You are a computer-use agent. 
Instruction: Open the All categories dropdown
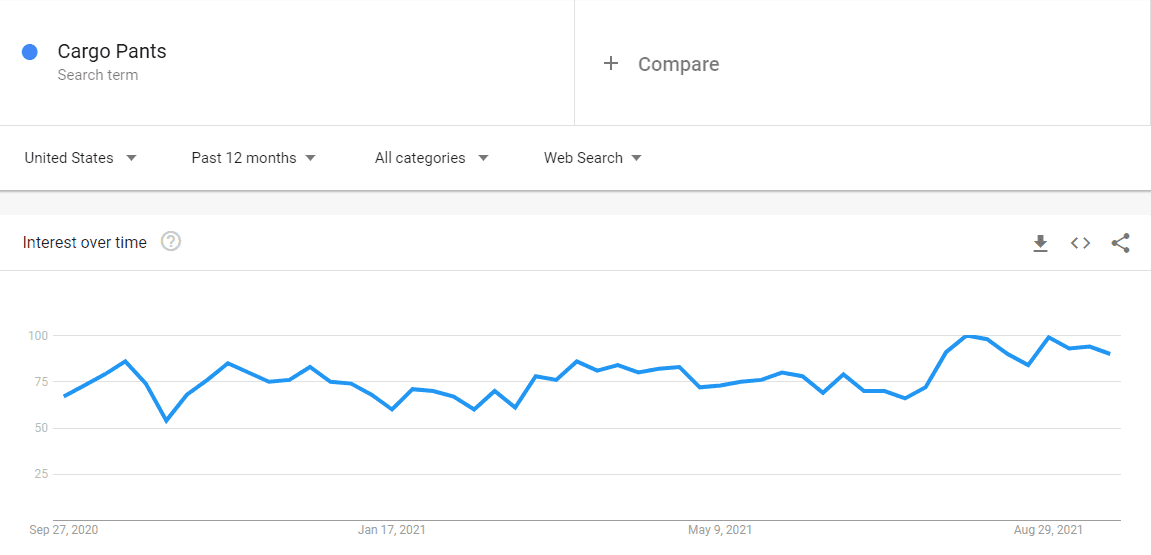tap(432, 158)
